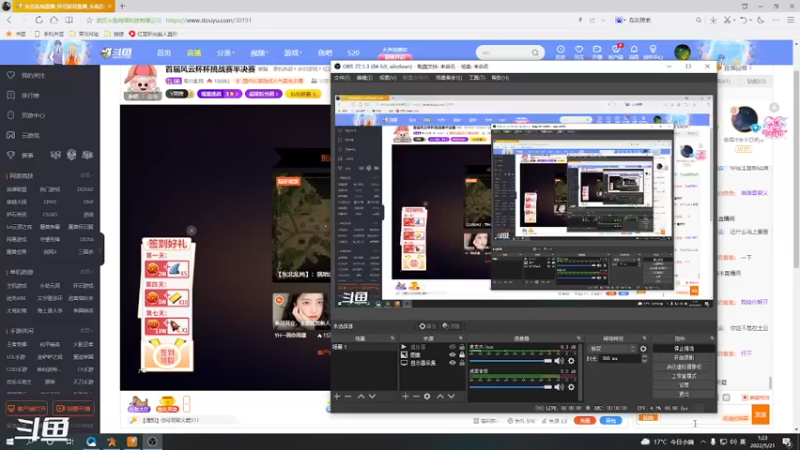Claim sign-in reward button in popup
800x450 pixels.
click(x=168, y=353)
